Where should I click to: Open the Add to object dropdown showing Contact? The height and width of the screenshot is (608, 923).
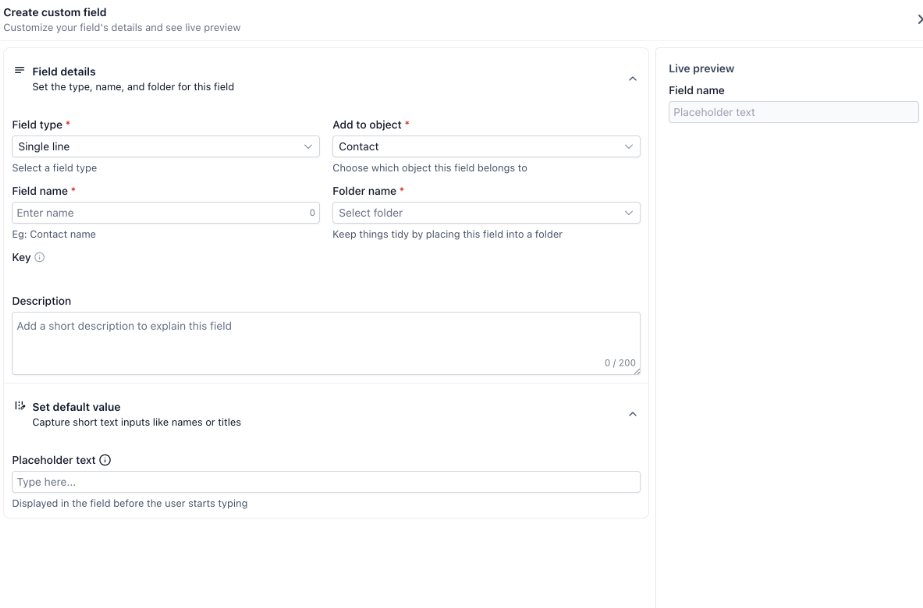tap(486, 147)
